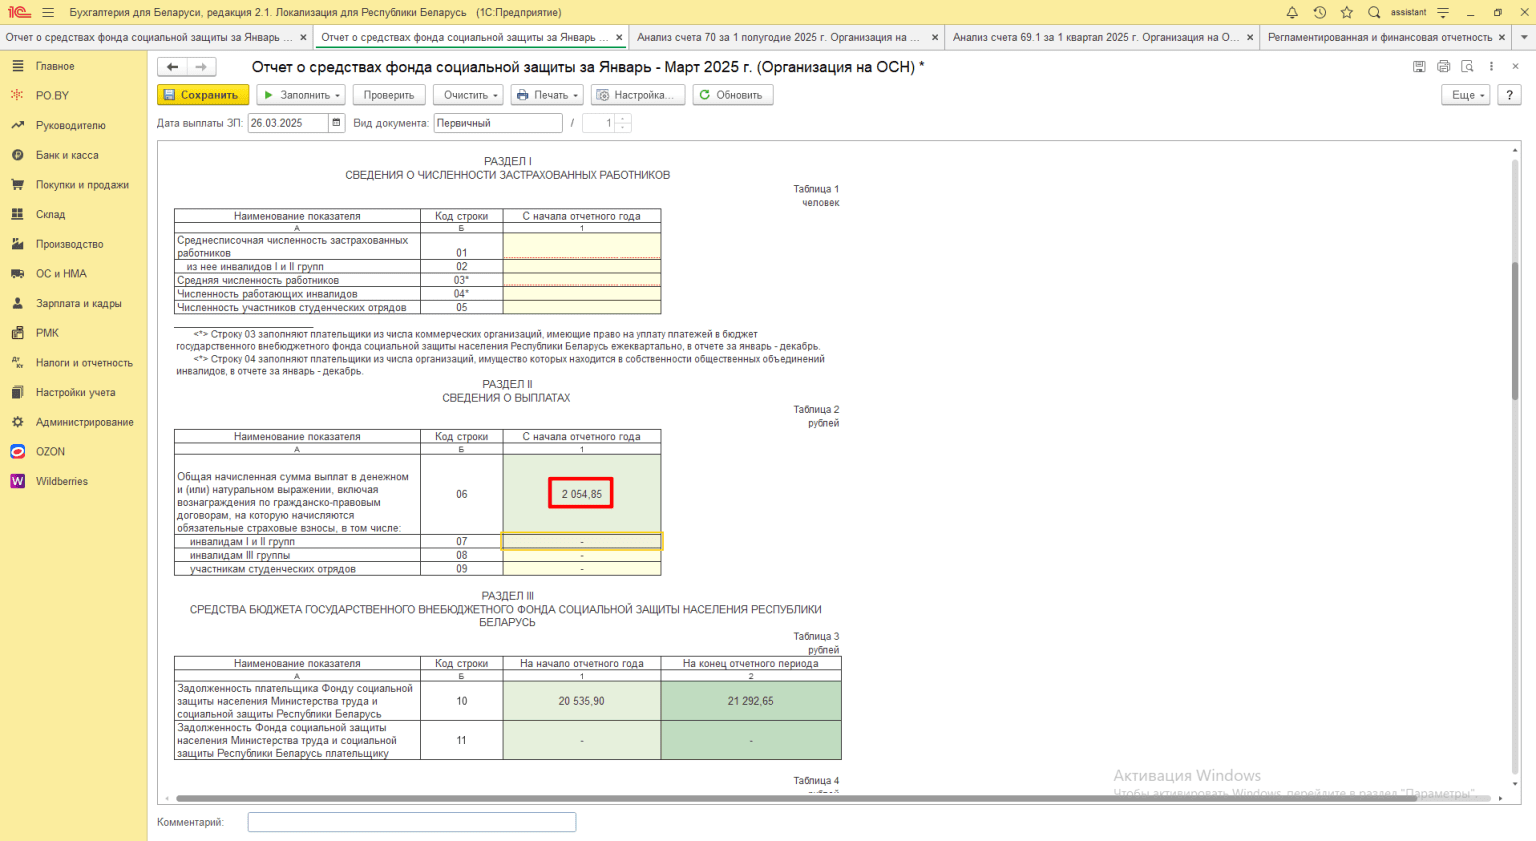Screen dimensions: 1536x841
Task: Click the preview icon beside the printer icon
Action: [1467, 67]
